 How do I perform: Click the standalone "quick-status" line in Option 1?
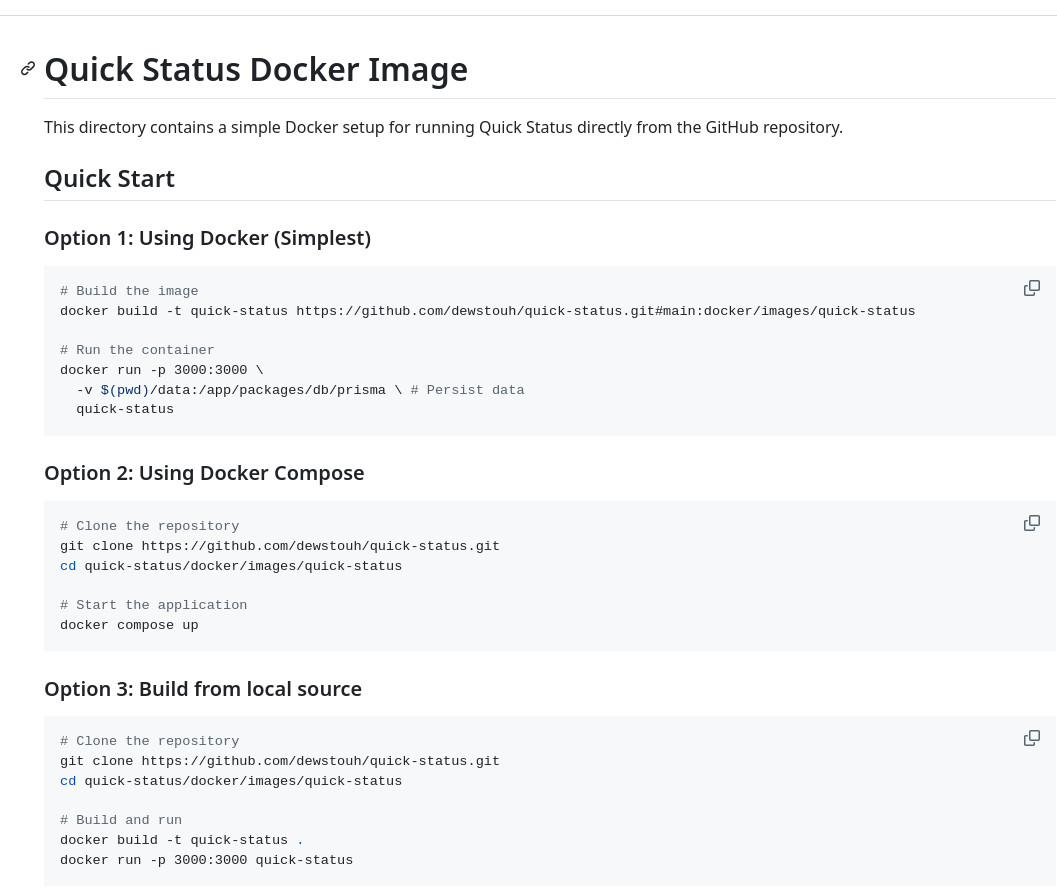pos(125,409)
